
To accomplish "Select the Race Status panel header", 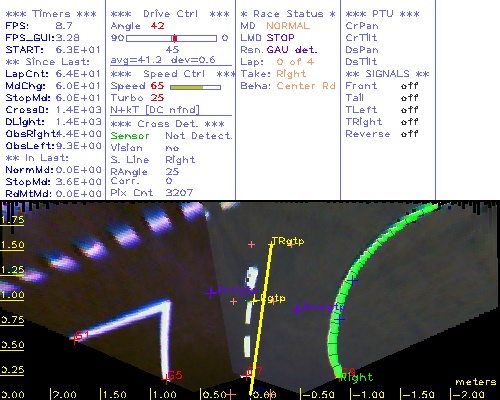I will 288,14.
